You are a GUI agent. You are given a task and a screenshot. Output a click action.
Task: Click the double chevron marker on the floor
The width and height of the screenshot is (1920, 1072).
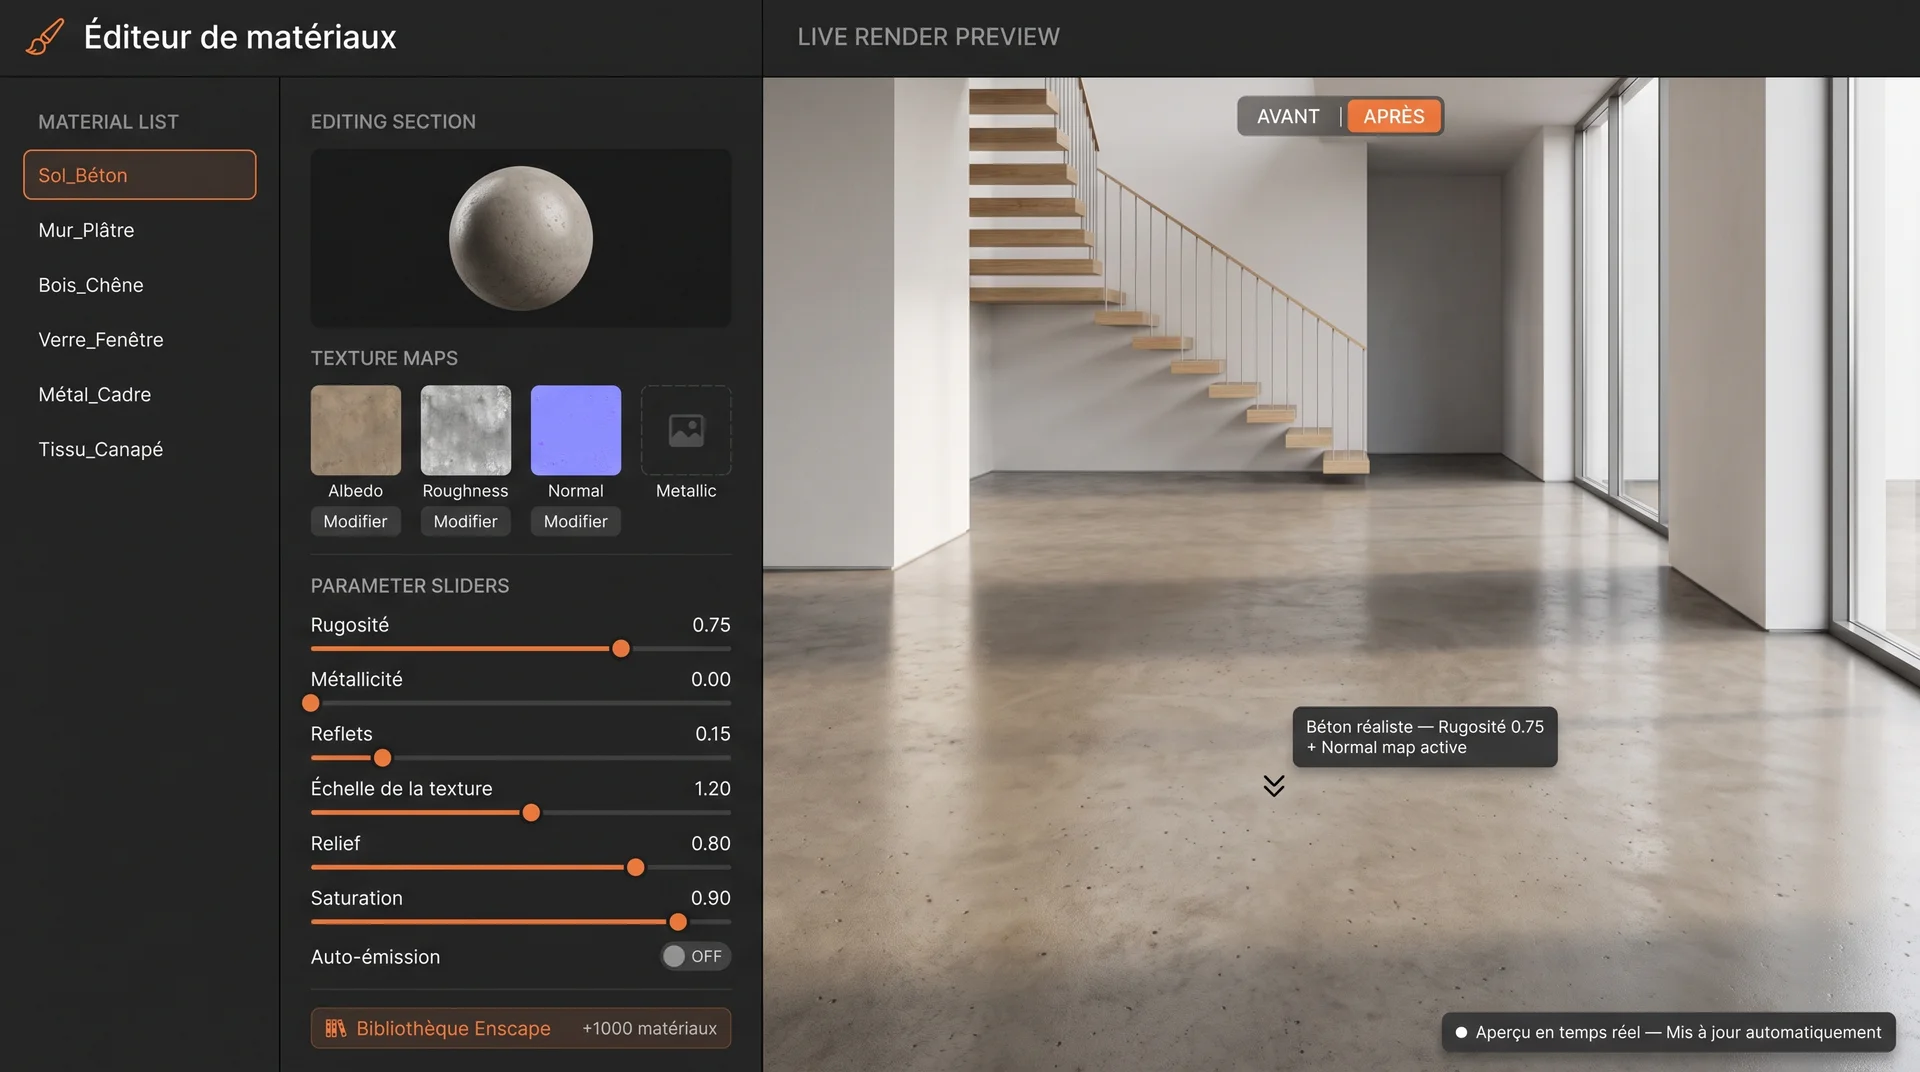1273,786
